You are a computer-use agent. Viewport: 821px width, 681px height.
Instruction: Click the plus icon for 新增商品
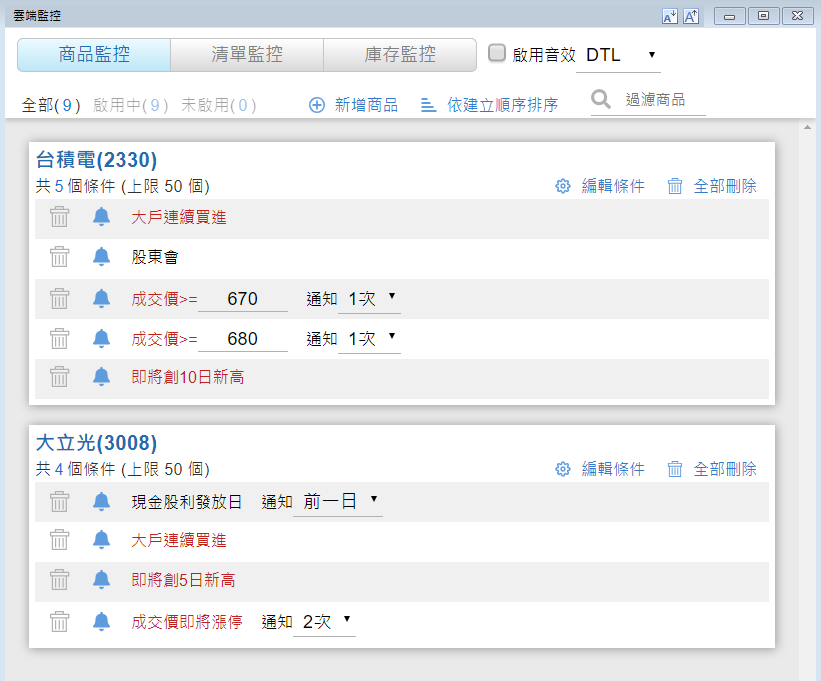tap(317, 105)
